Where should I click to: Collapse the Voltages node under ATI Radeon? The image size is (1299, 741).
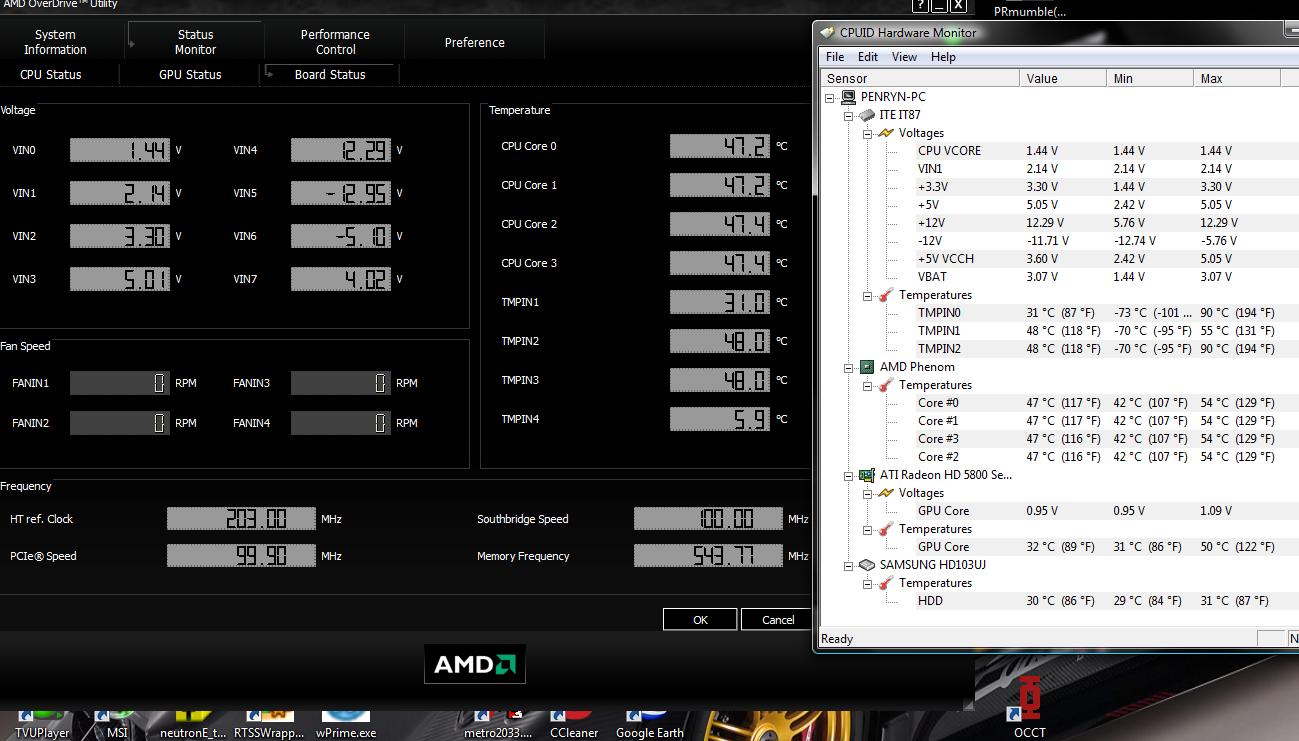[x=868, y=494]
